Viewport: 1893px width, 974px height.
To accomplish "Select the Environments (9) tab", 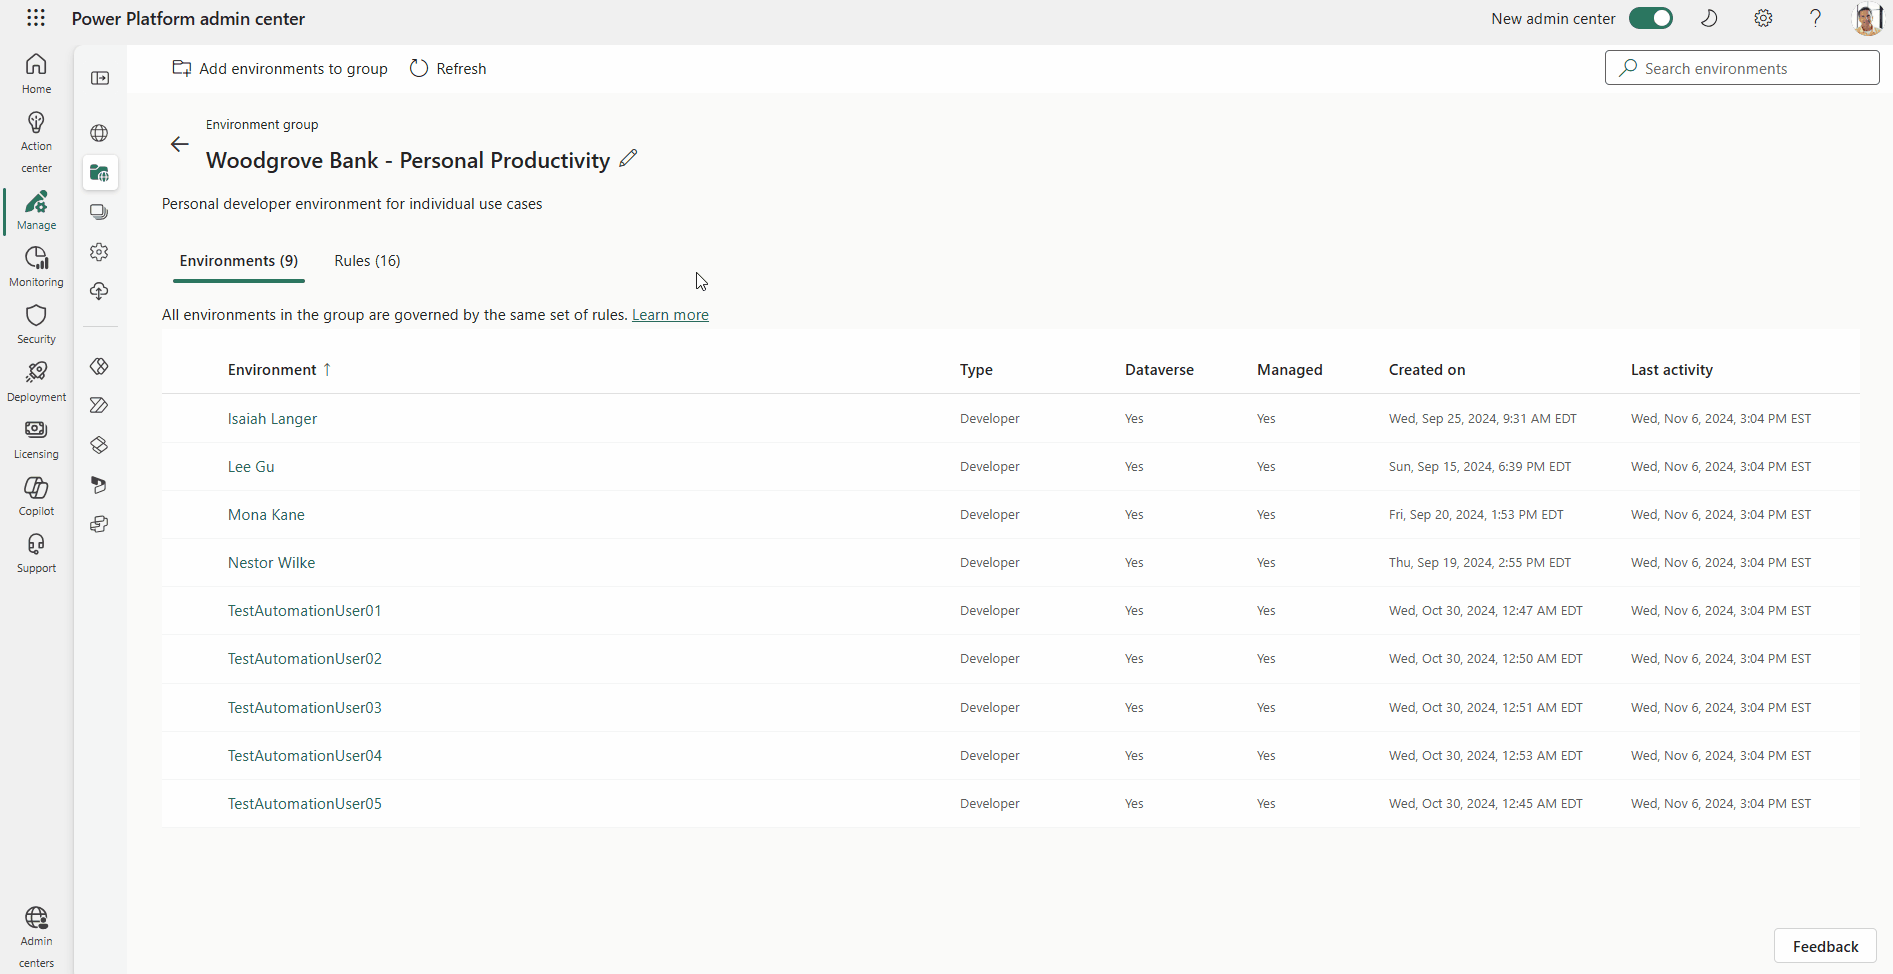I will pos(239,261).
